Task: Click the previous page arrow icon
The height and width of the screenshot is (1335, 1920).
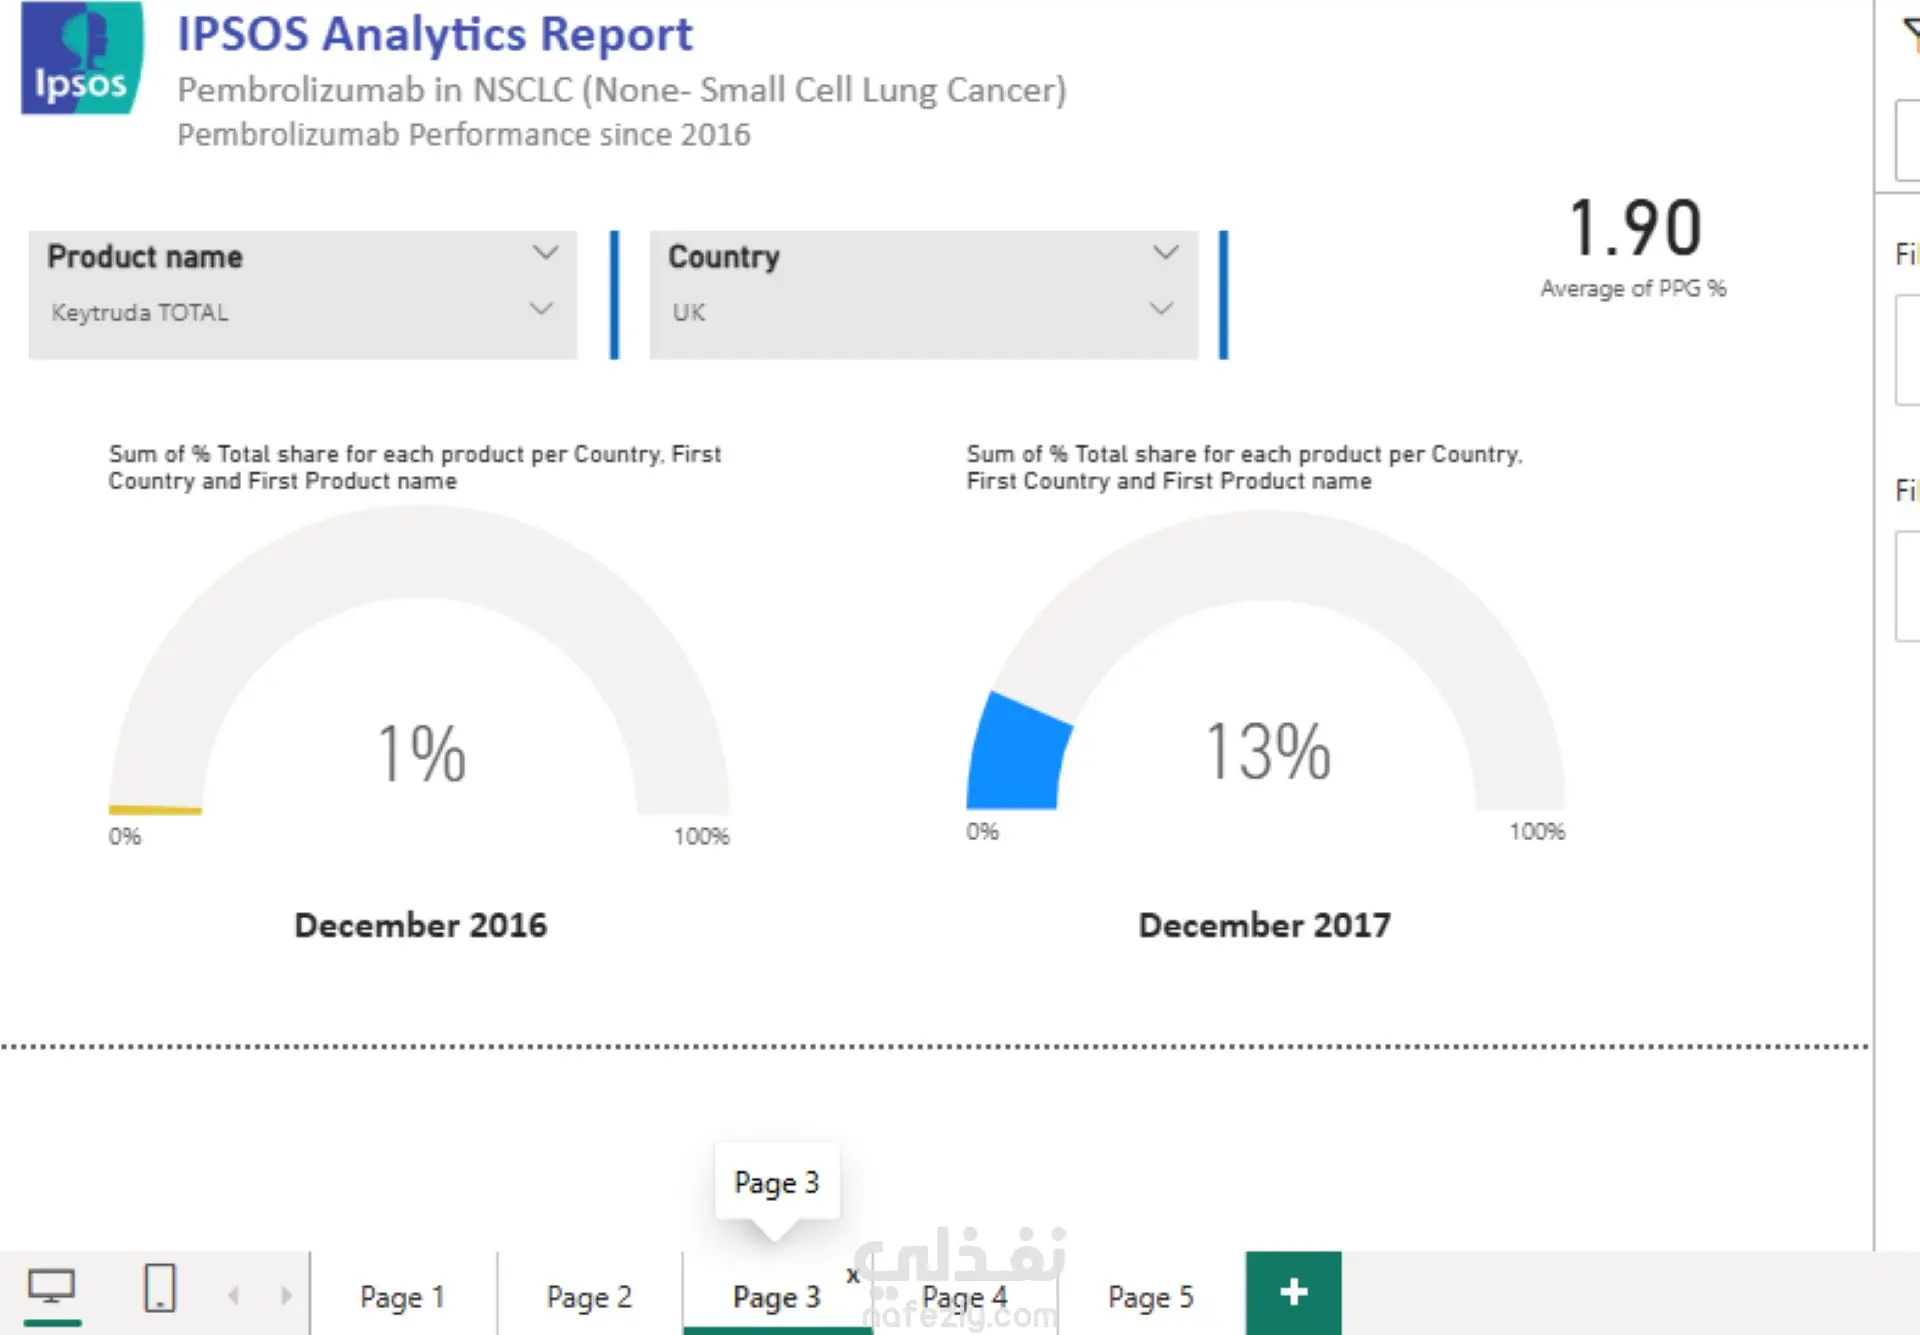Action: tap(233, 1296)
